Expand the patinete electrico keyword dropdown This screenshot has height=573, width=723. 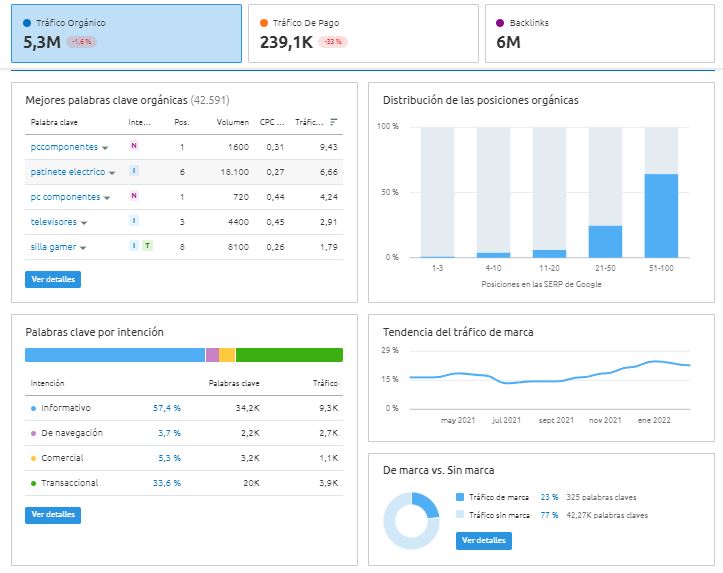tap(112, 173)
